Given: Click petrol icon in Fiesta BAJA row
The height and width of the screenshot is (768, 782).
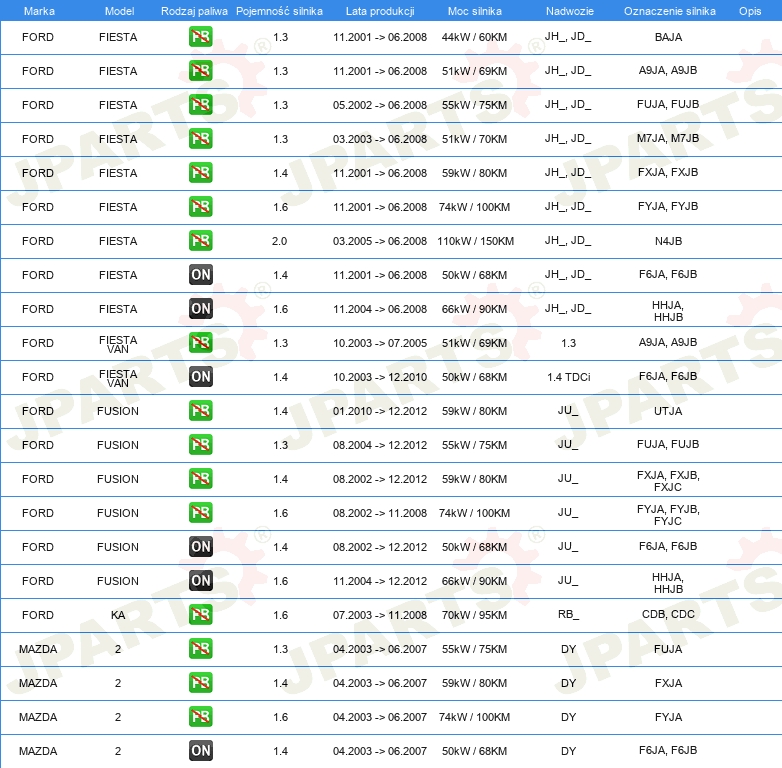Looking at the screenshot, I should 200,37.
